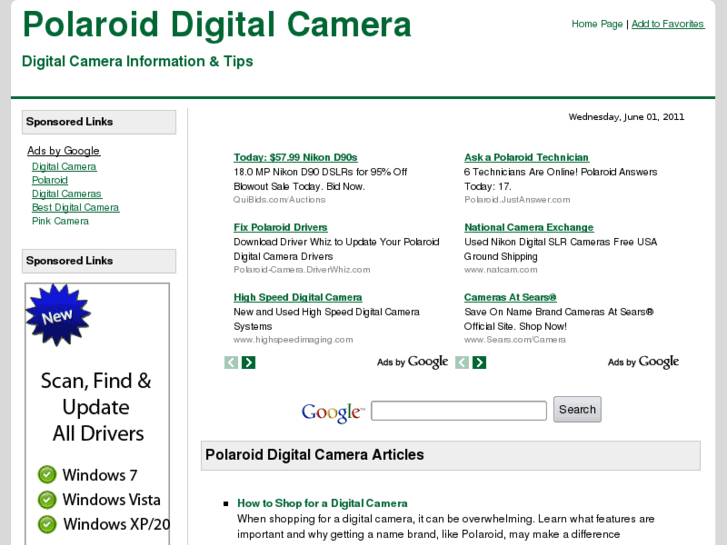Click Polaroid.JustAnswer.com ad URL
727x545 pixels.
pyautogui.click(x=517, y=199)
